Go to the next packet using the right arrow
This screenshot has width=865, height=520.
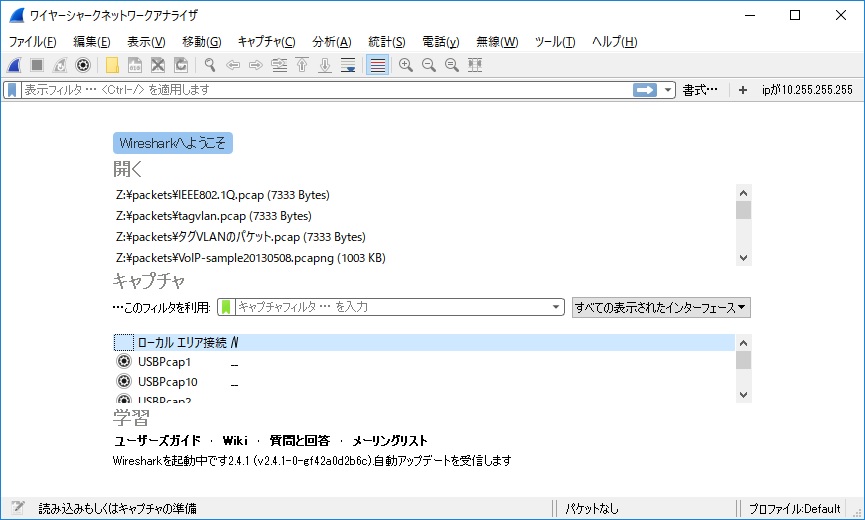pyautogui.click(x=256, y=65)
